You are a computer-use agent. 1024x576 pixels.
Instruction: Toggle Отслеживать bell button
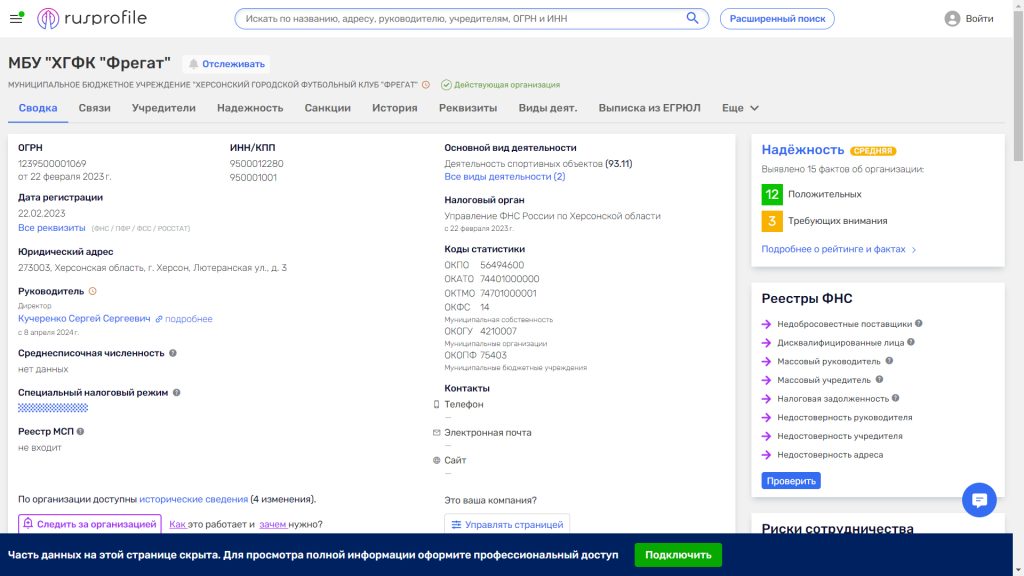tap(226, 63)
